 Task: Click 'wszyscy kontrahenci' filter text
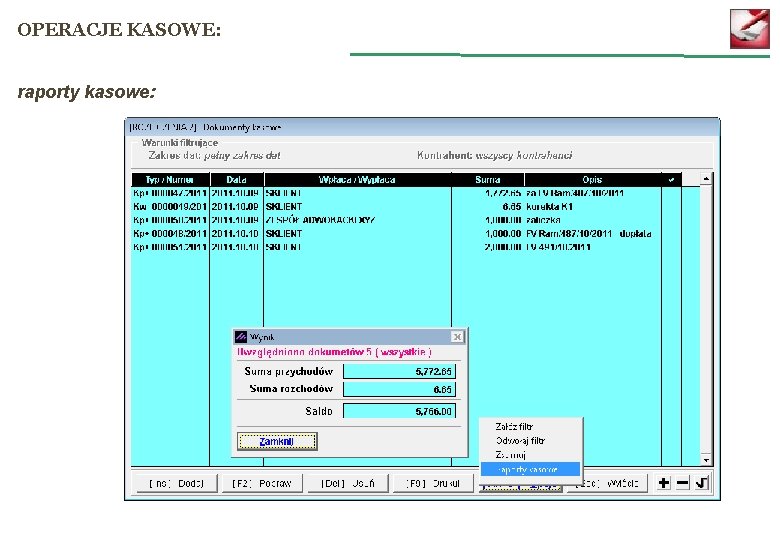click(524, 156)
